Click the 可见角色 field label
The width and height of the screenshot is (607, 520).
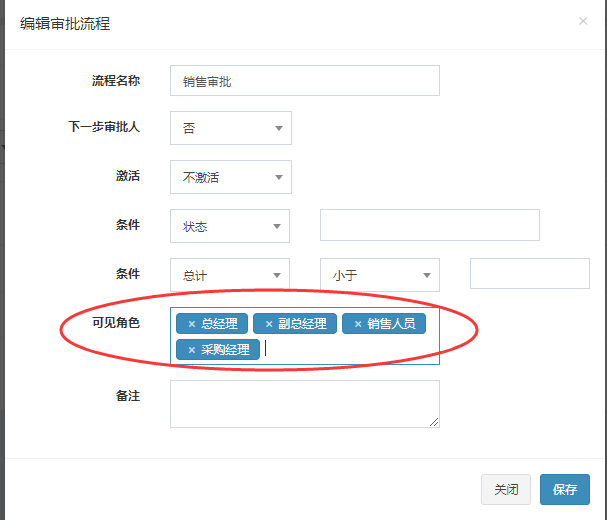point(116,322)
